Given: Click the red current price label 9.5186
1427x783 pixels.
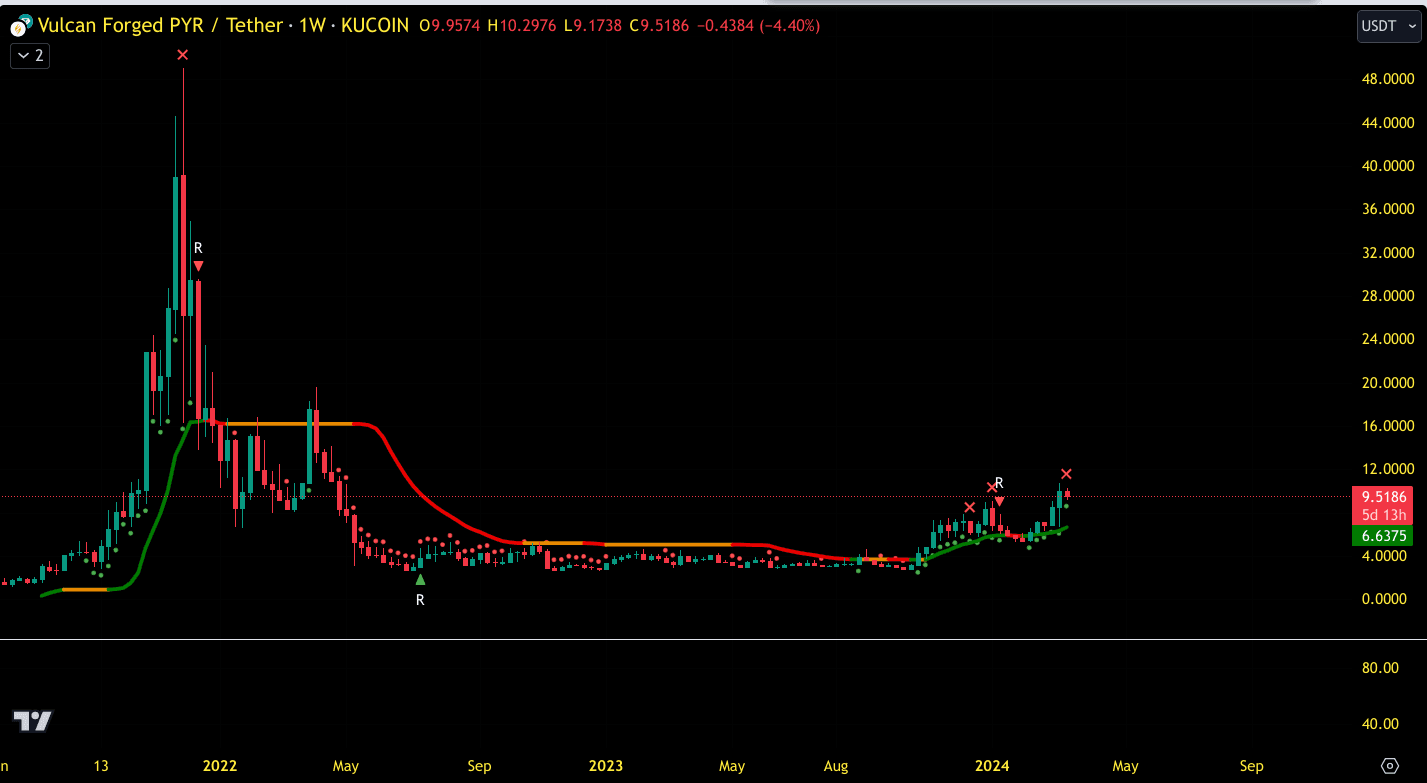Looking at the screenshot, I should (x=1381, y=496).
